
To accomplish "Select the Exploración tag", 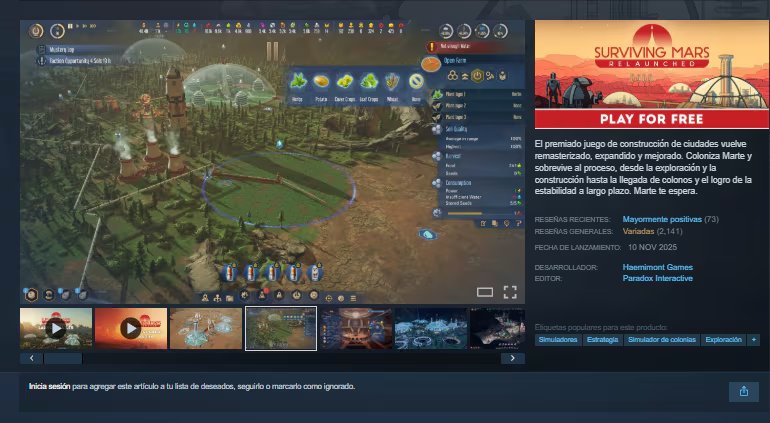I will tap(723, 339).
